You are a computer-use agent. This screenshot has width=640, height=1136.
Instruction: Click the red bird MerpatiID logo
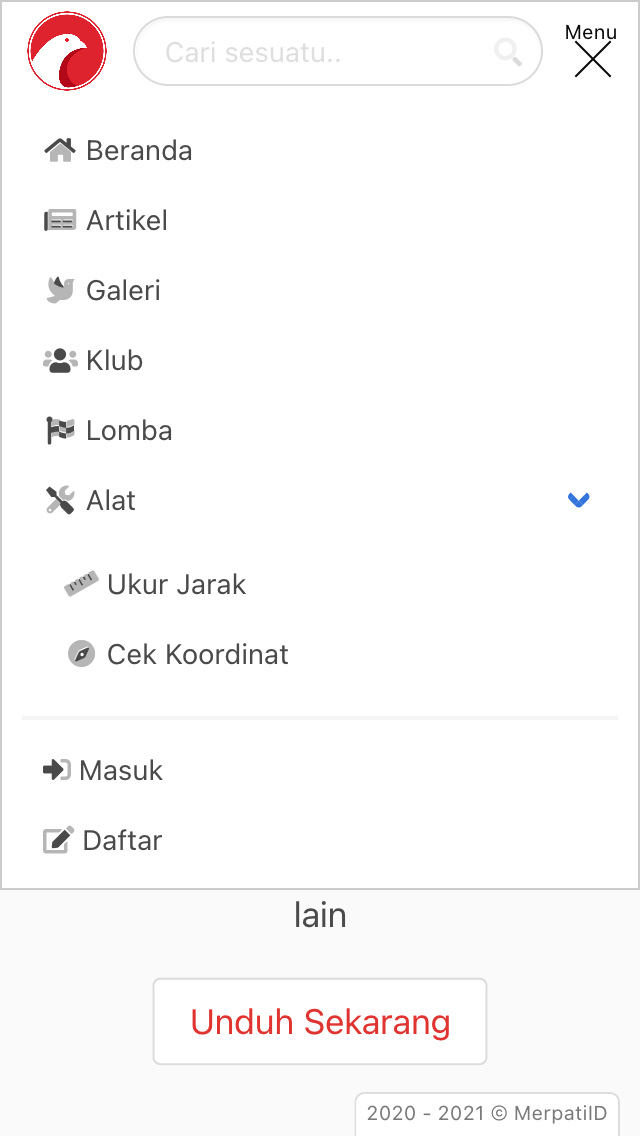pyautogui.click(x=67, y=51)
